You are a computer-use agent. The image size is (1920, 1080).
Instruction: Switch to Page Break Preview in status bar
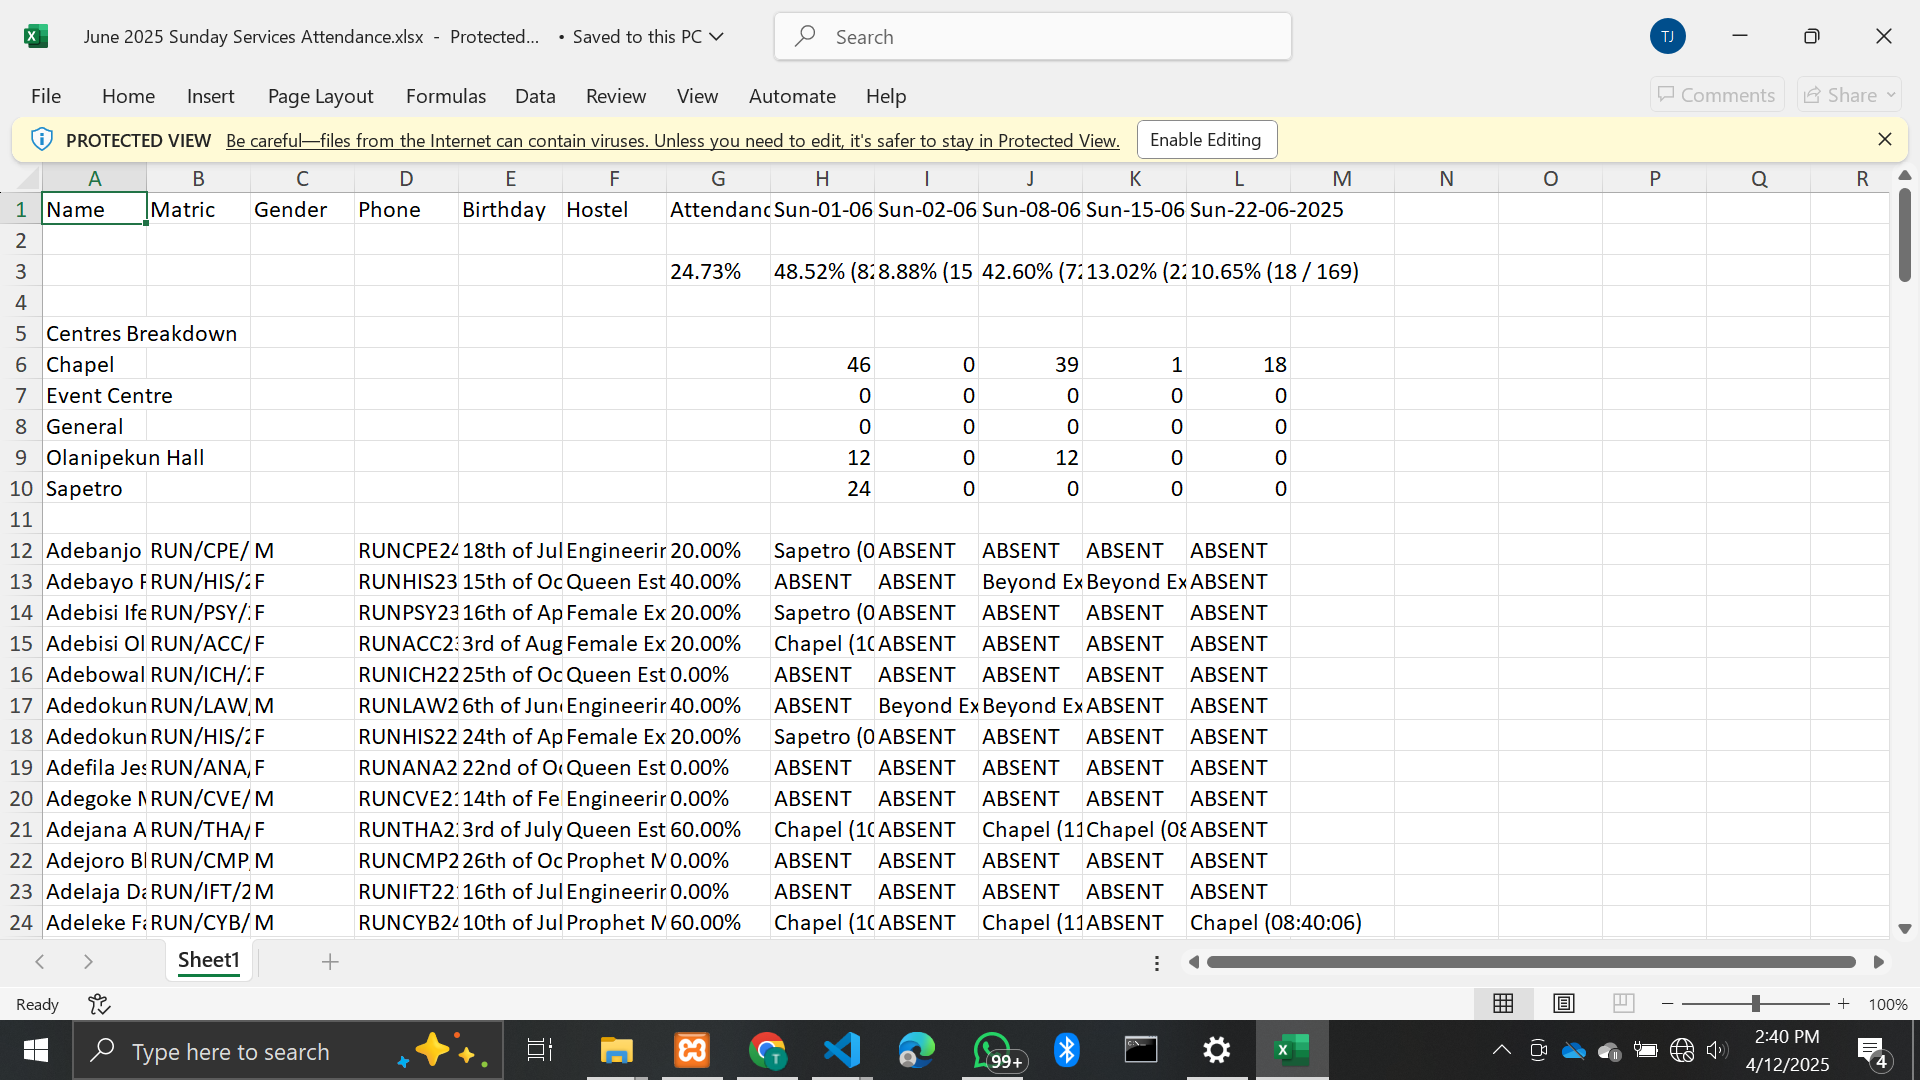coord(1624,1003)
